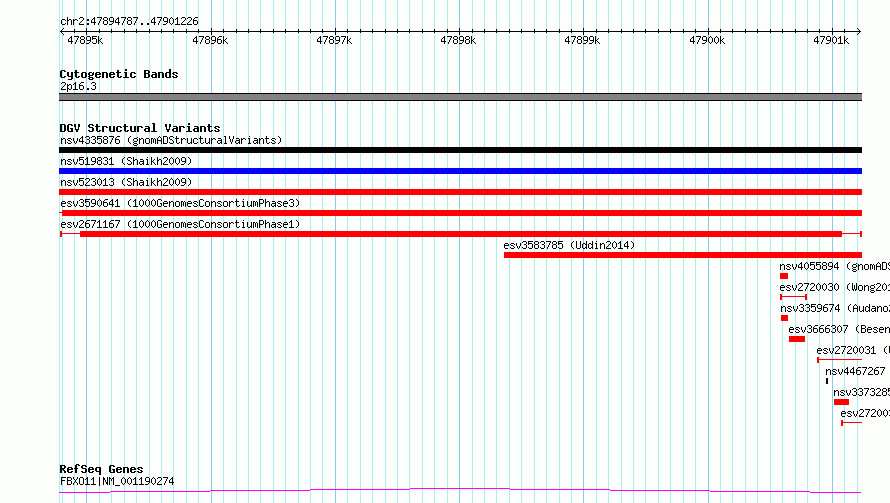Click the DGV Structural Variants track title
The image size is (890, 503).
[x=140, y=128]
